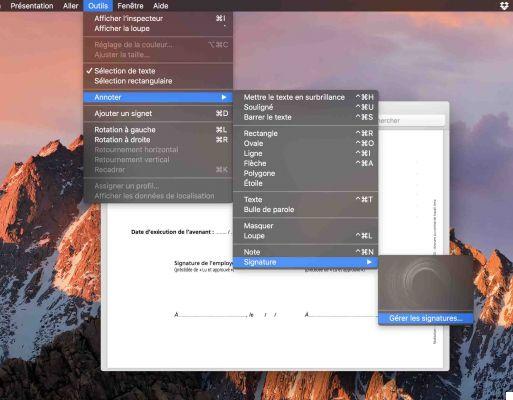The image size is (513, 400).
Task: Choose Polygone annotation
Action: pyautogui.click(x=305, y=173)
